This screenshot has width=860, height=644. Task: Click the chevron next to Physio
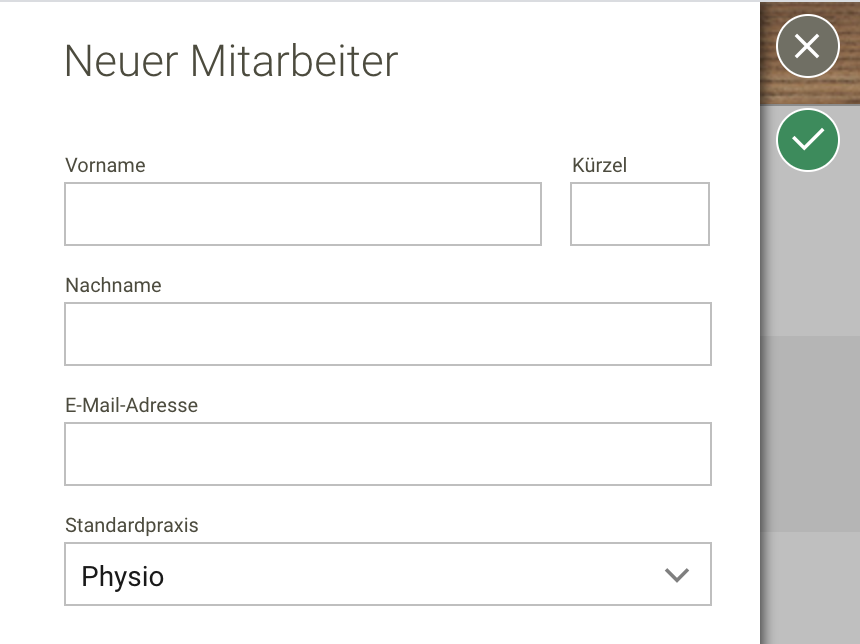(676, 574)
